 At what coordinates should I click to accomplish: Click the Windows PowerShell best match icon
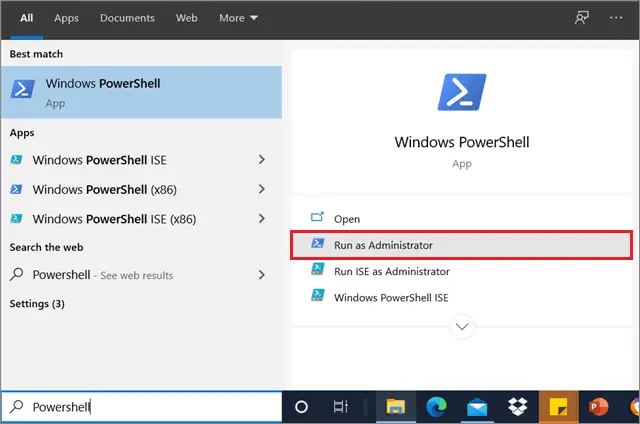pyautogui.click(x=22, y=89)
